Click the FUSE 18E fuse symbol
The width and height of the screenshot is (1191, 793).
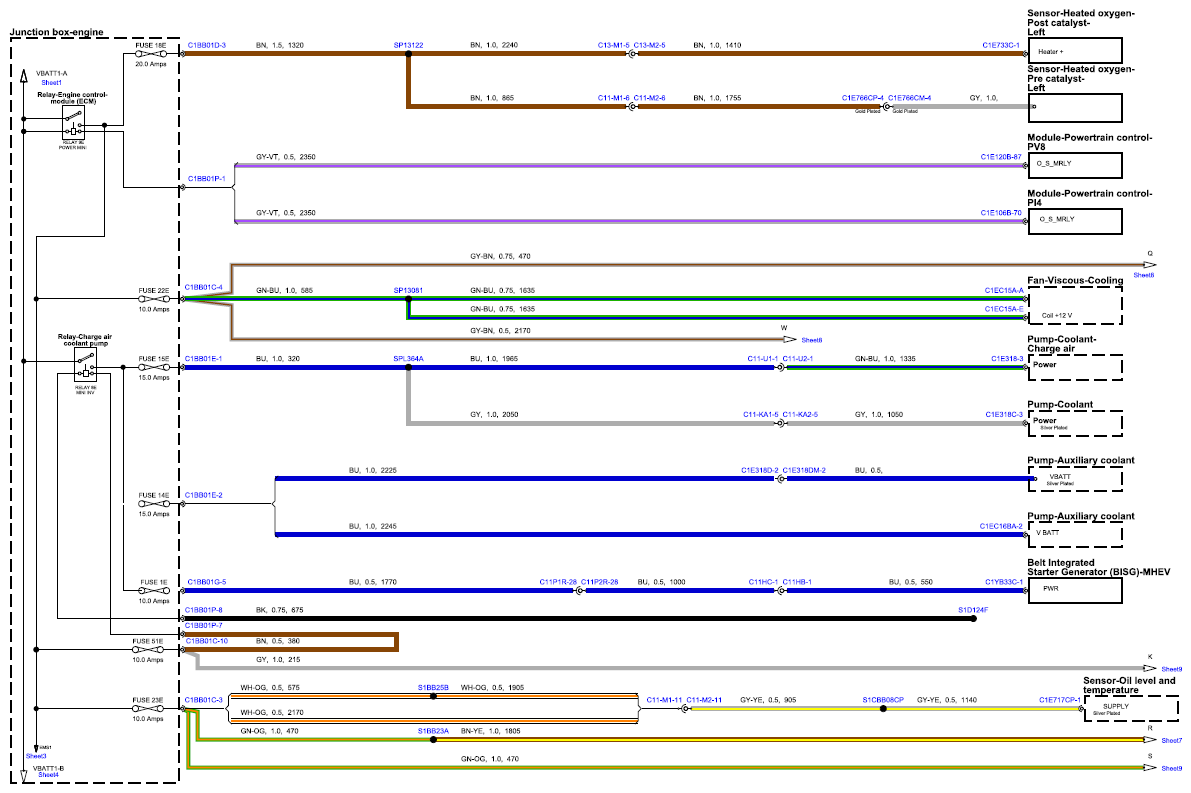(150, 54)
